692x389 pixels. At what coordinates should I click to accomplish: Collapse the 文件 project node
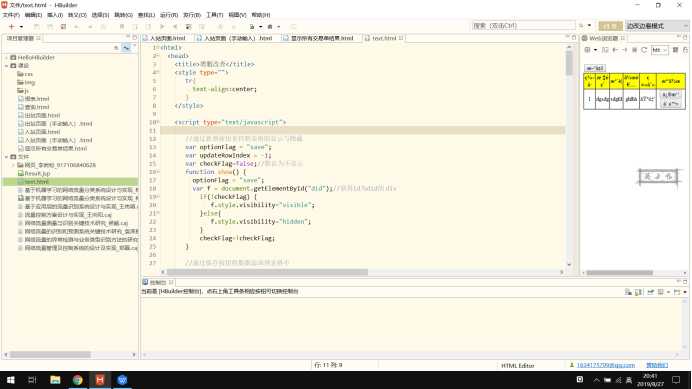click(x=6, y=157)
